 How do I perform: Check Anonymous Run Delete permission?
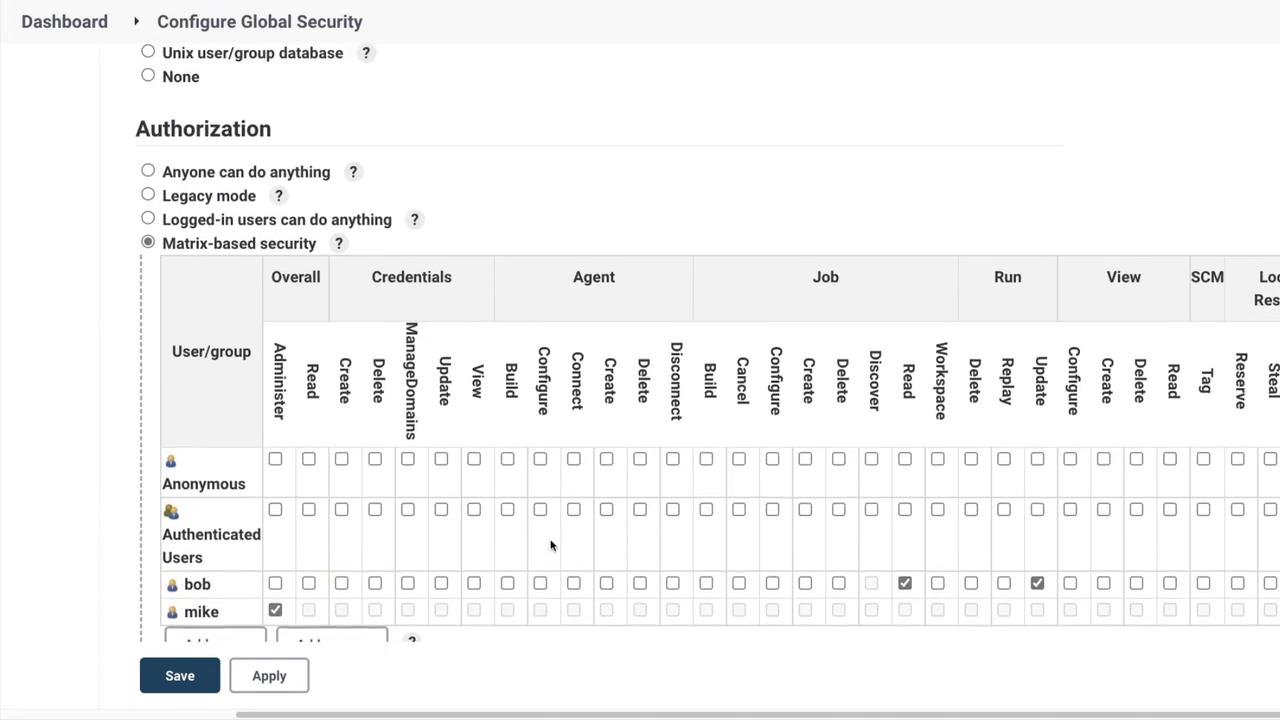pos(971,459)
